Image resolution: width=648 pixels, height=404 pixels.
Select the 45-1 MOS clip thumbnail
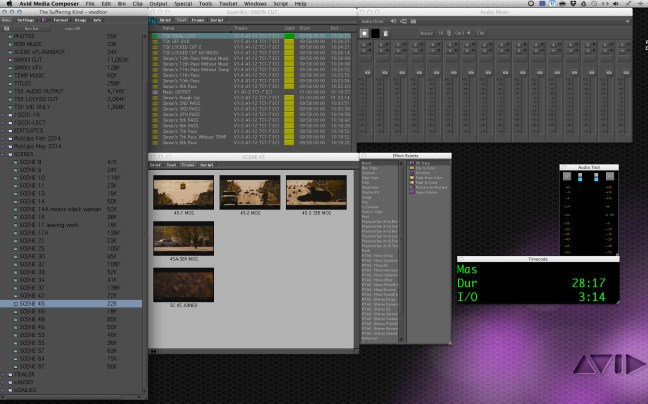(175, 191)
